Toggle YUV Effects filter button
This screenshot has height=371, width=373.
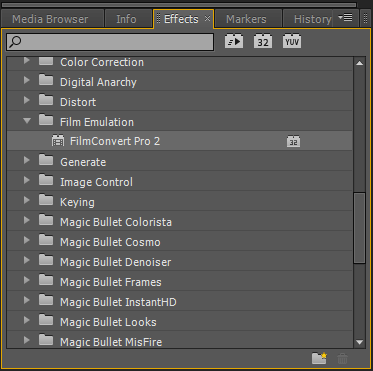click(292, 41)
